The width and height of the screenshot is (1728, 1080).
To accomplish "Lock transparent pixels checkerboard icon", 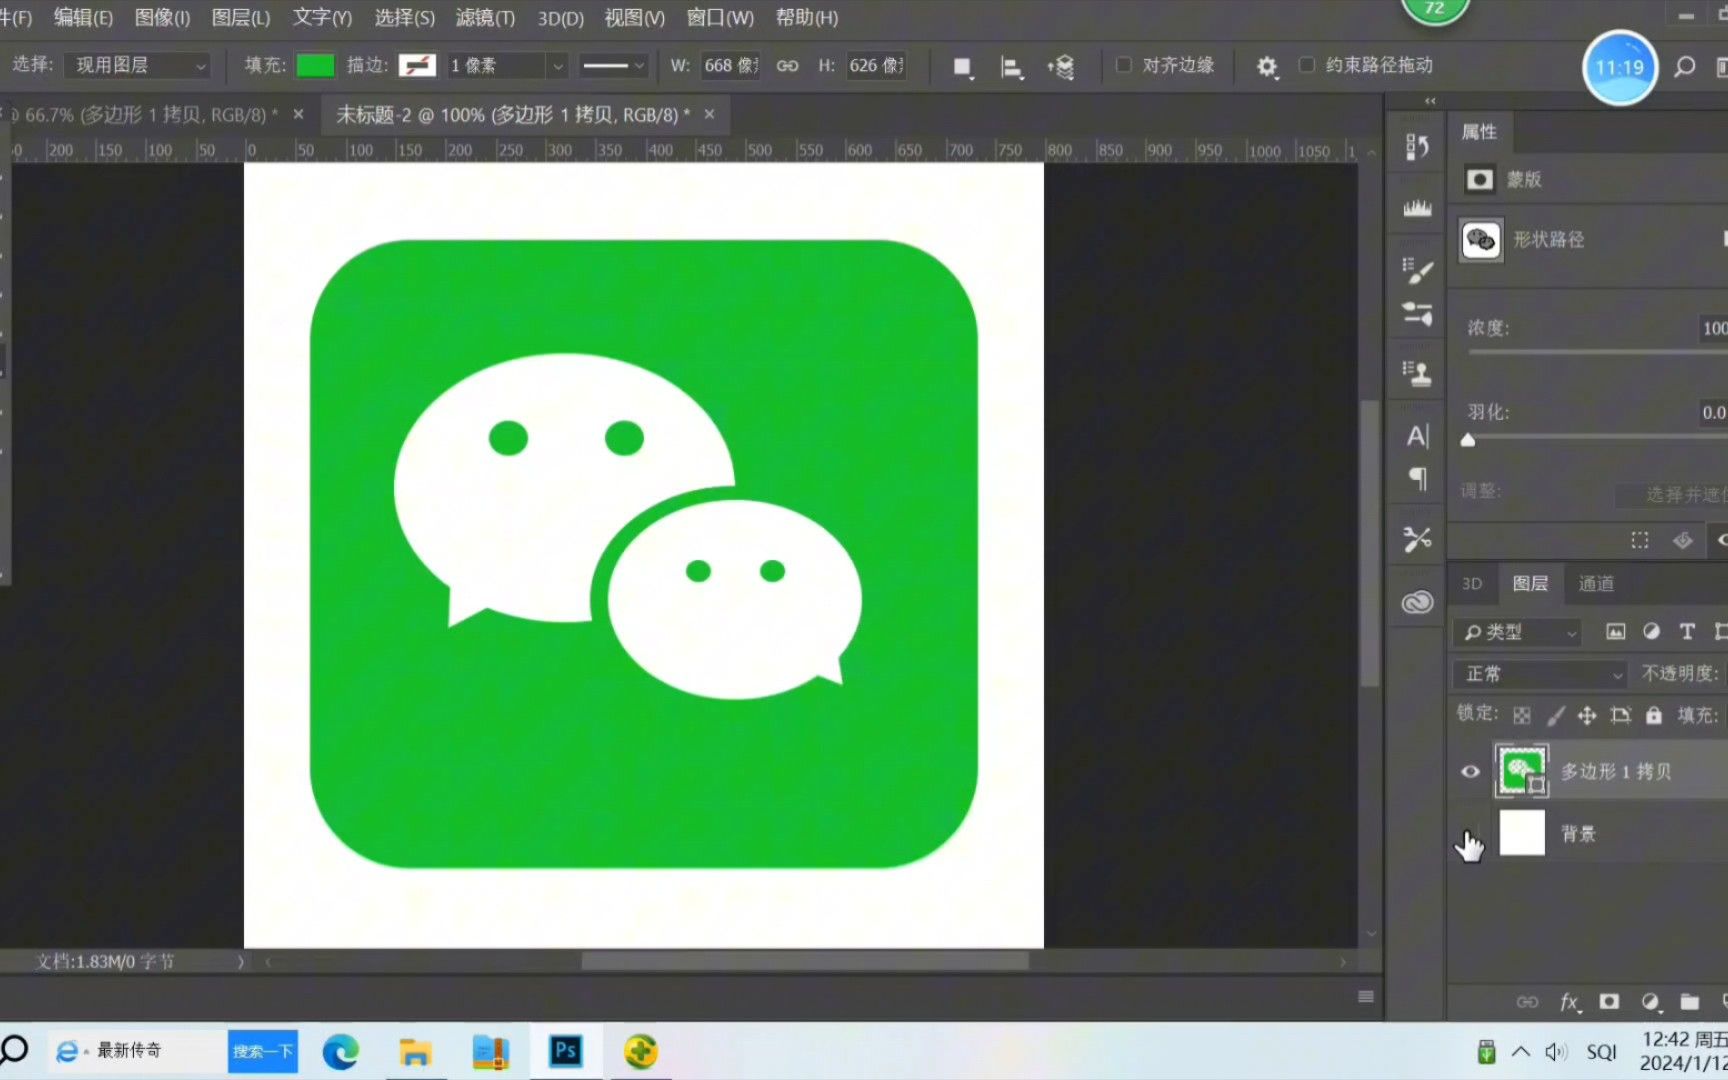I will click(1521, 716).
